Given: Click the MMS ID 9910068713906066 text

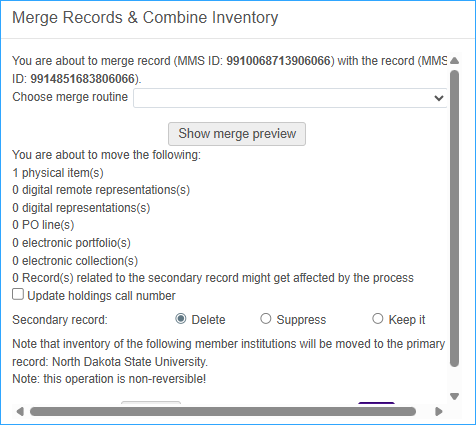Looking at the screenshot, I should point(278,61).
